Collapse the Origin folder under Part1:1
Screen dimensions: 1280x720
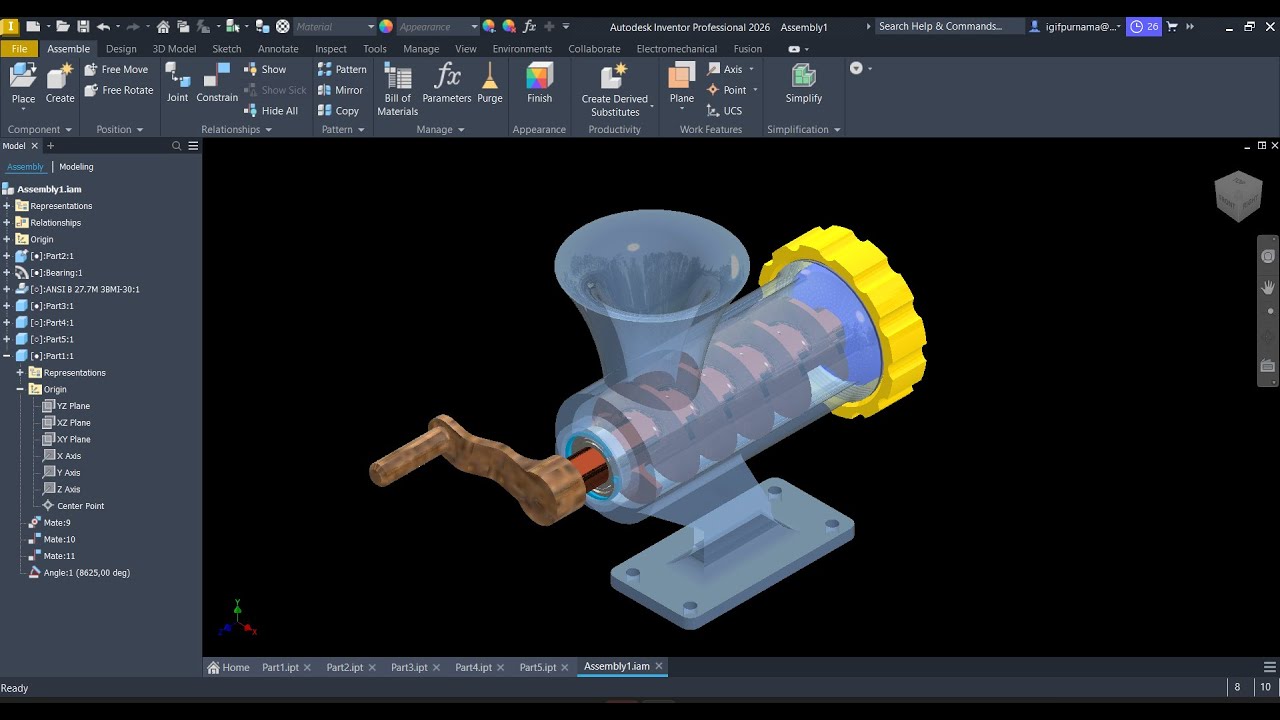pos(20,389)
